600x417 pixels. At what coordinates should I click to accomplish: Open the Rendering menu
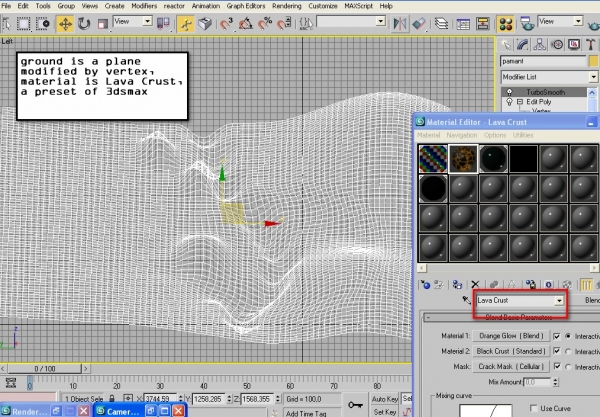coord(287,6)
